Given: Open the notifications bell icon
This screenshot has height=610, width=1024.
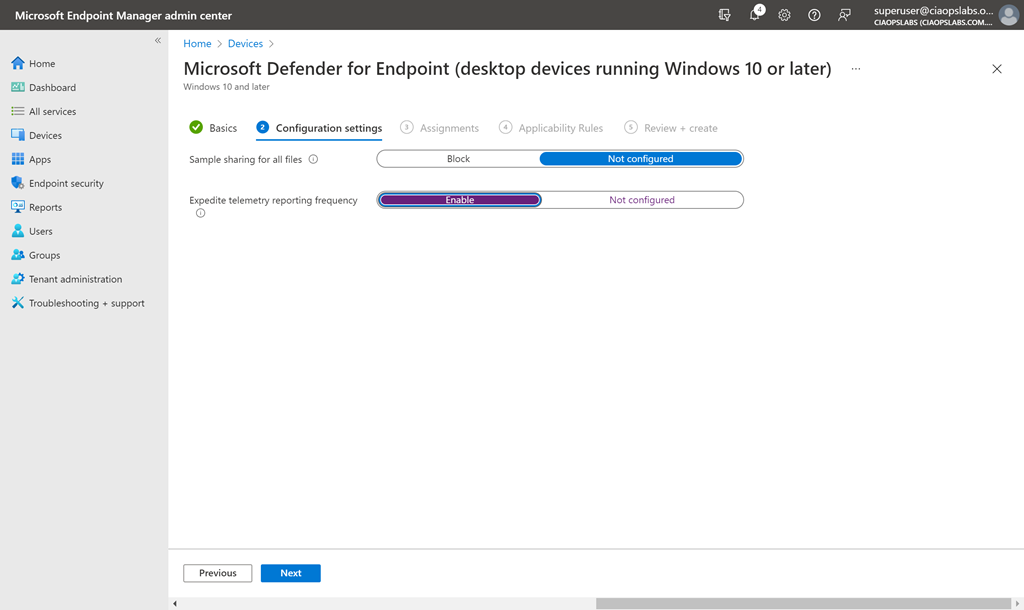Looking at the screenshot, I should click(755, 15).
